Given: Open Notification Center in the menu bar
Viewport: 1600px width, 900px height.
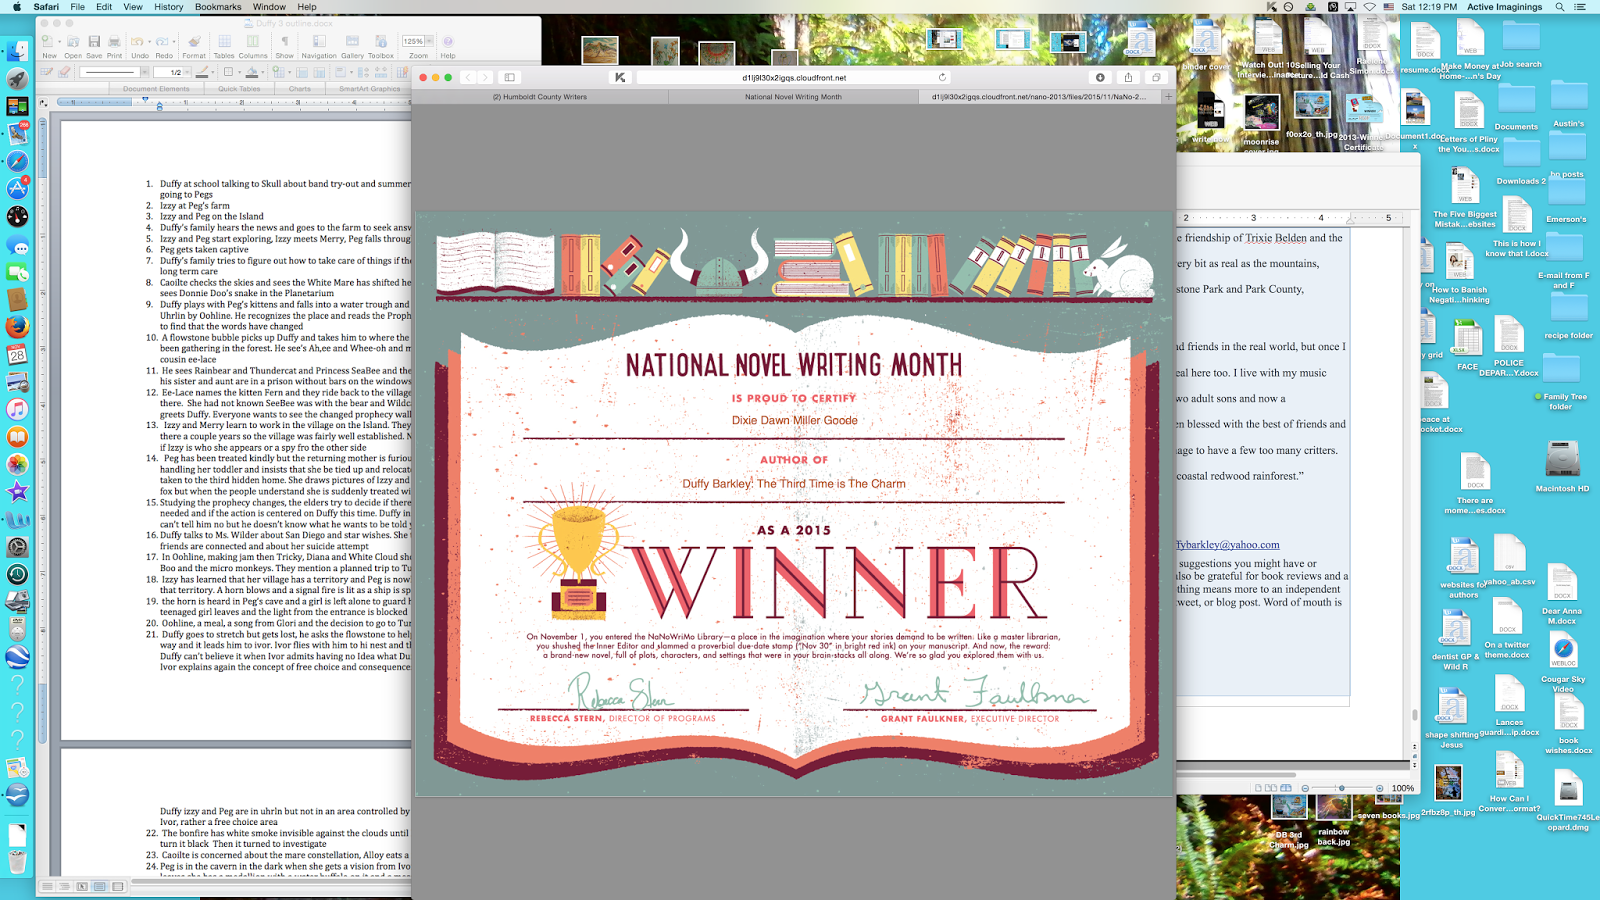Looking at the screenshot, I should (x=1580, y=7).
